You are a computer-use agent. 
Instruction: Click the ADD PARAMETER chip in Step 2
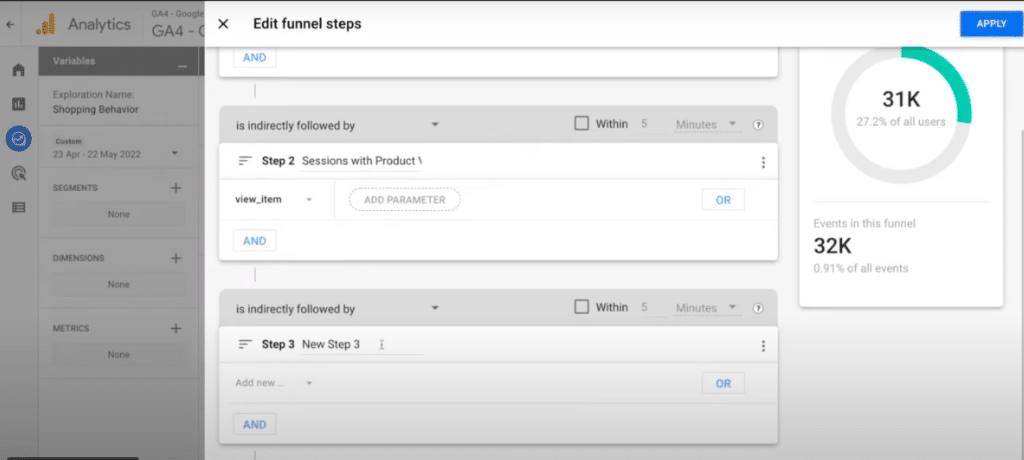point(404,200)
